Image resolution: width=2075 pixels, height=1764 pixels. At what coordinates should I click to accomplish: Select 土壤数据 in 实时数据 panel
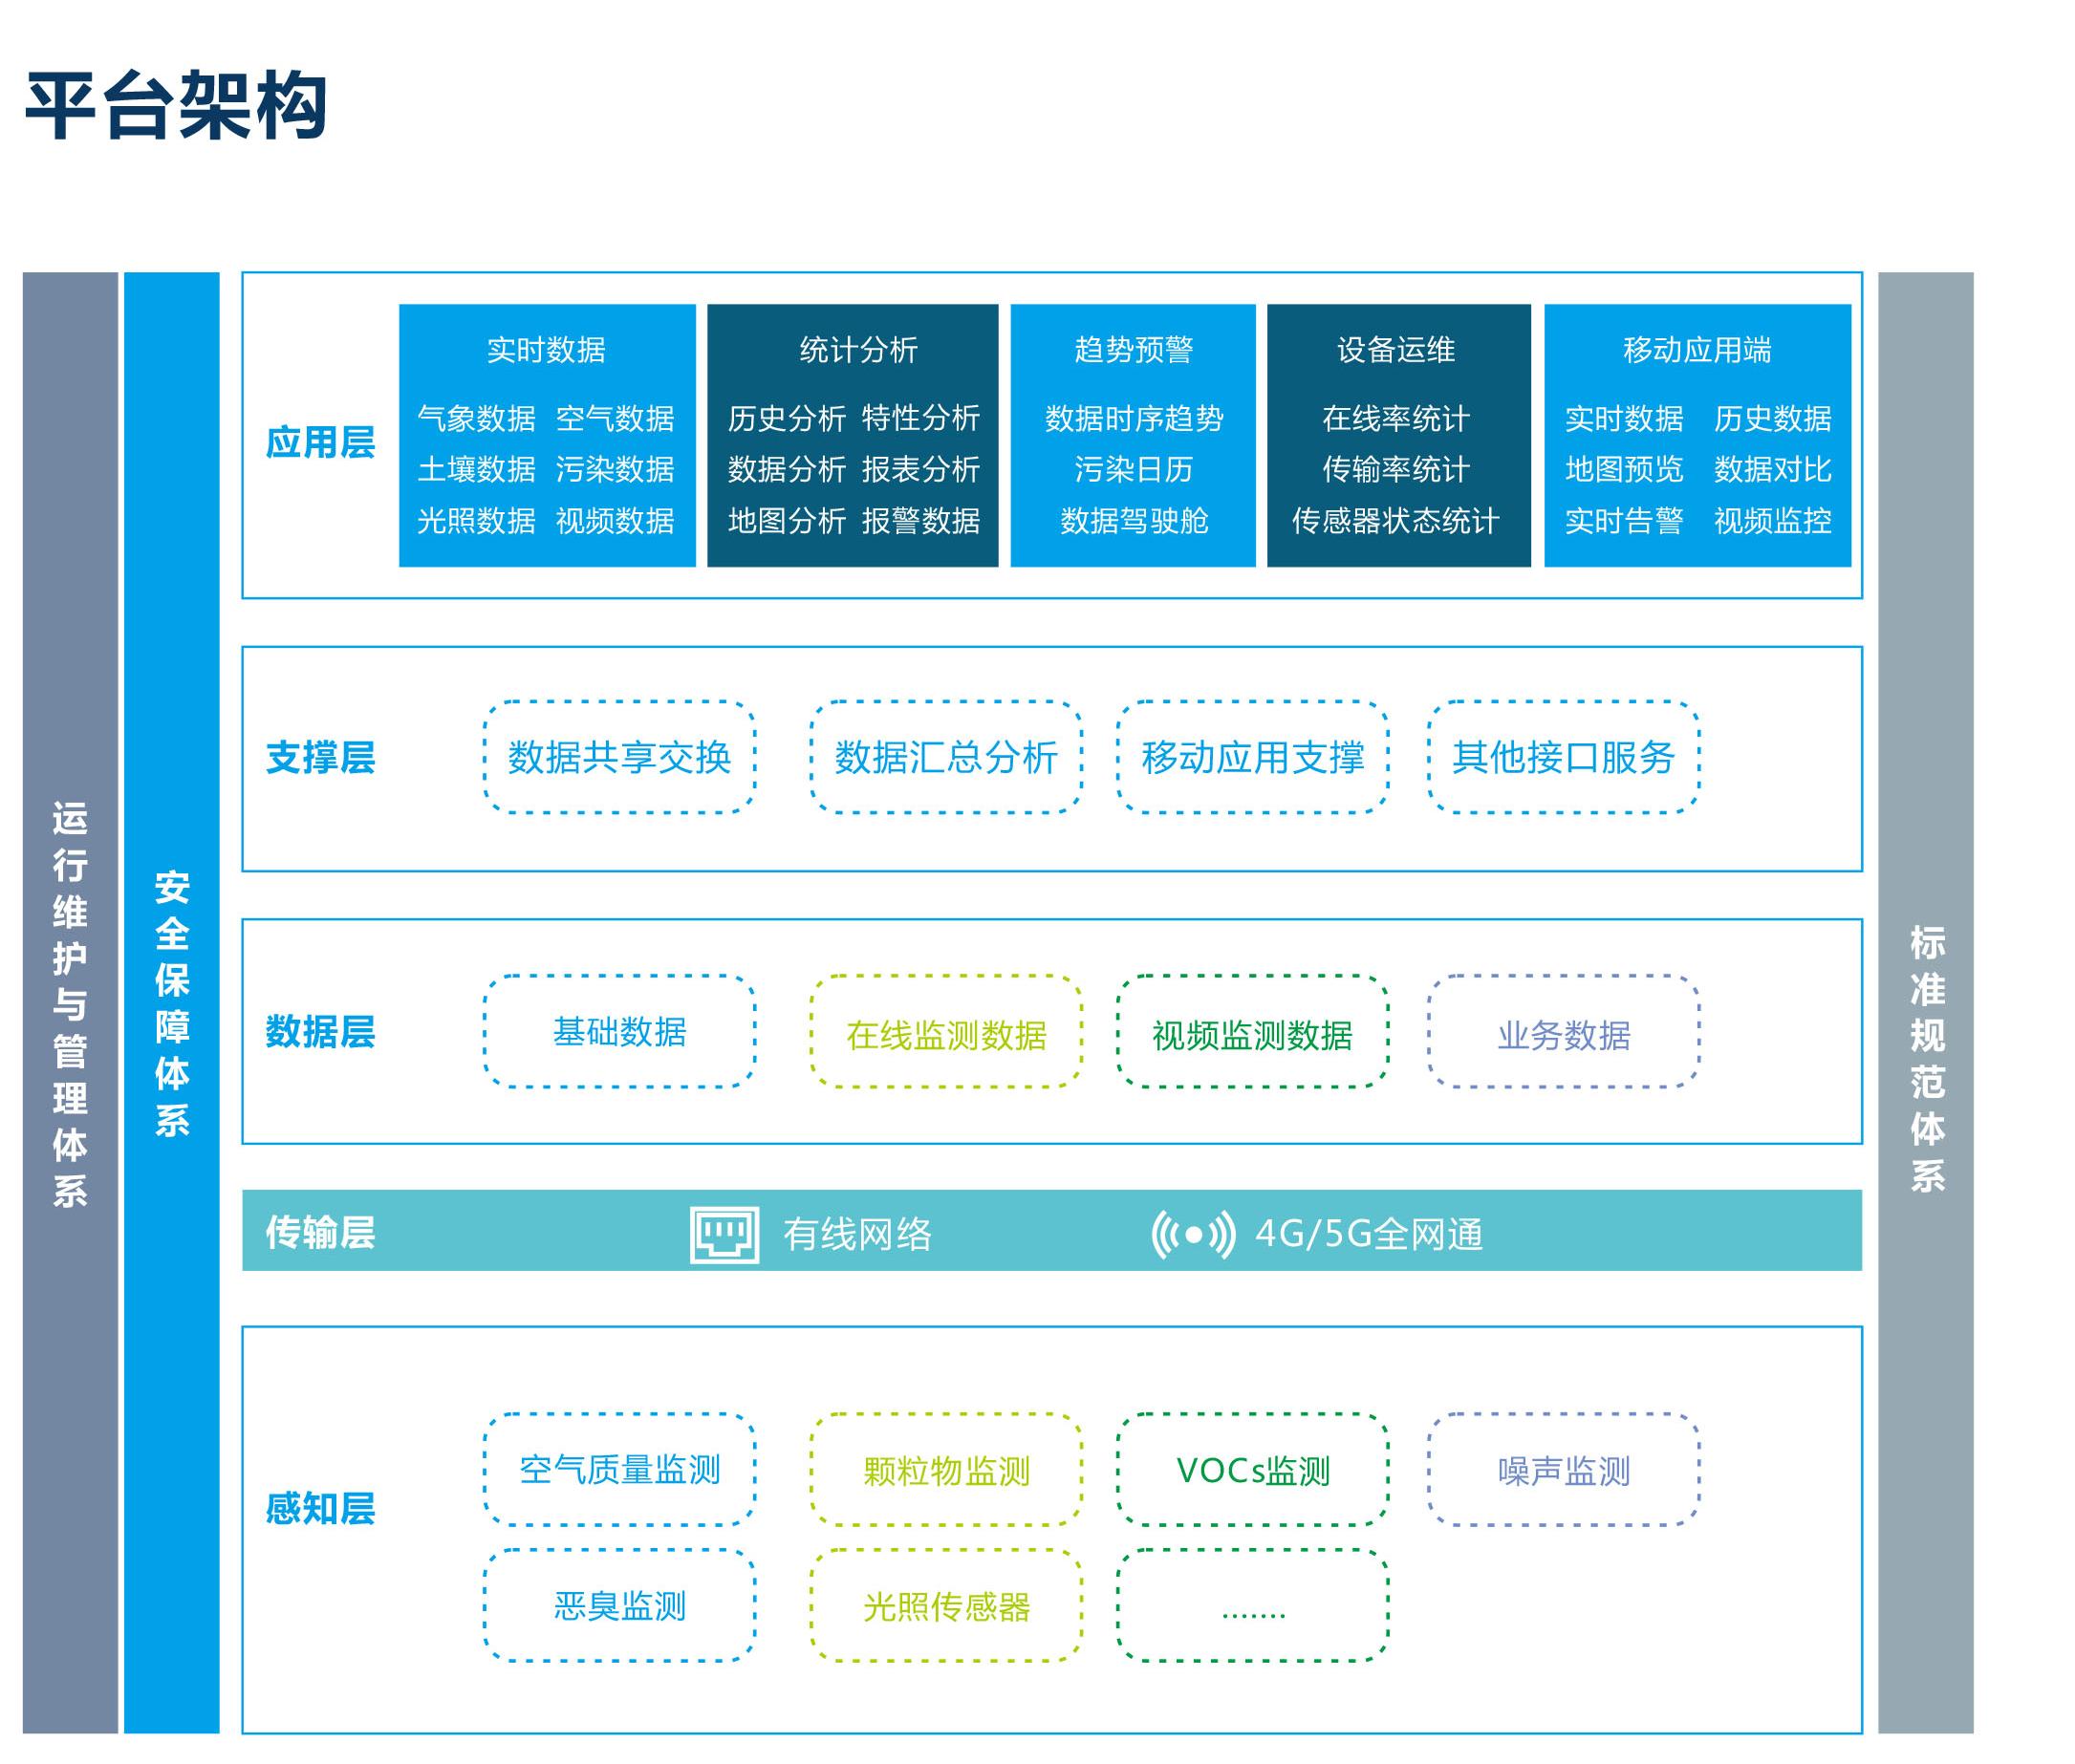(476, 469)
